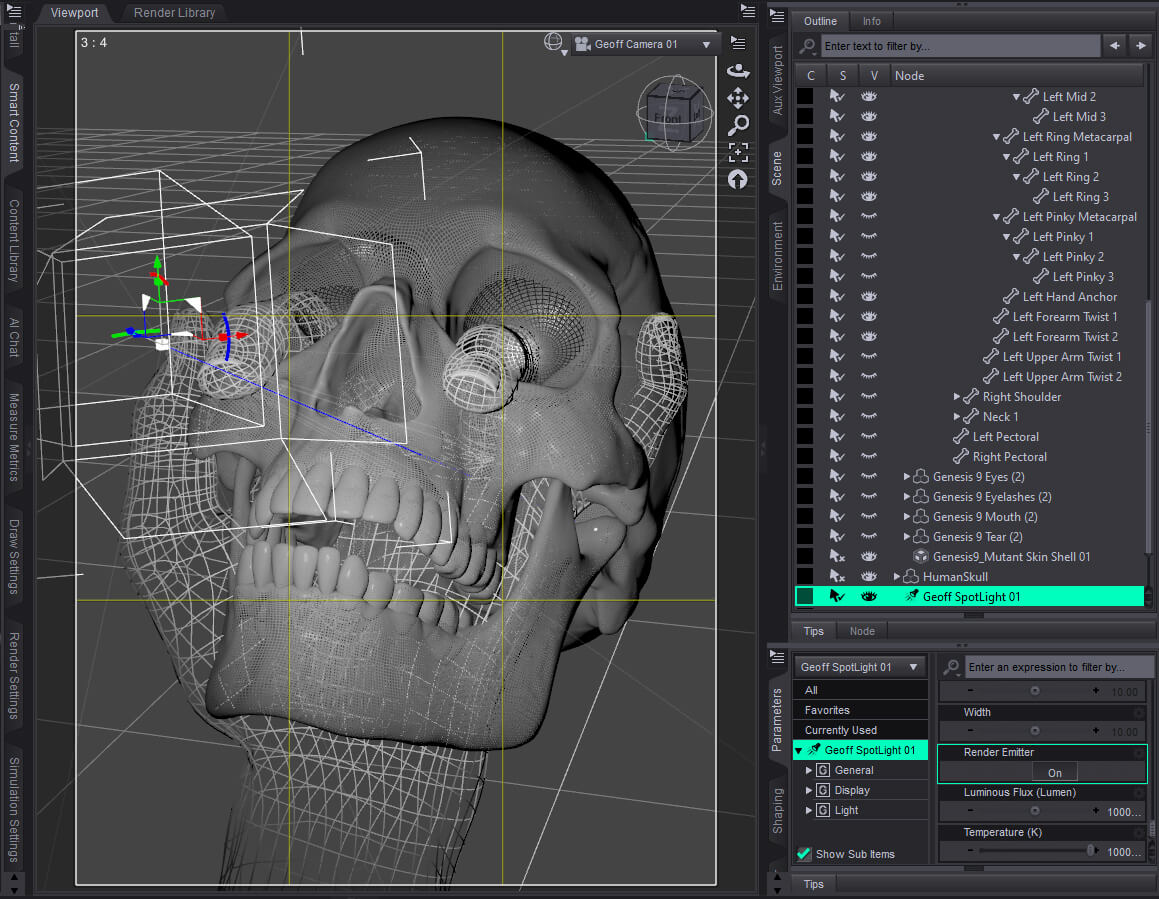This screenshot has height=899, width=1159.
Task: Show the hidden Left Pinky 1 bone
Action: click(x=869, y=236)
